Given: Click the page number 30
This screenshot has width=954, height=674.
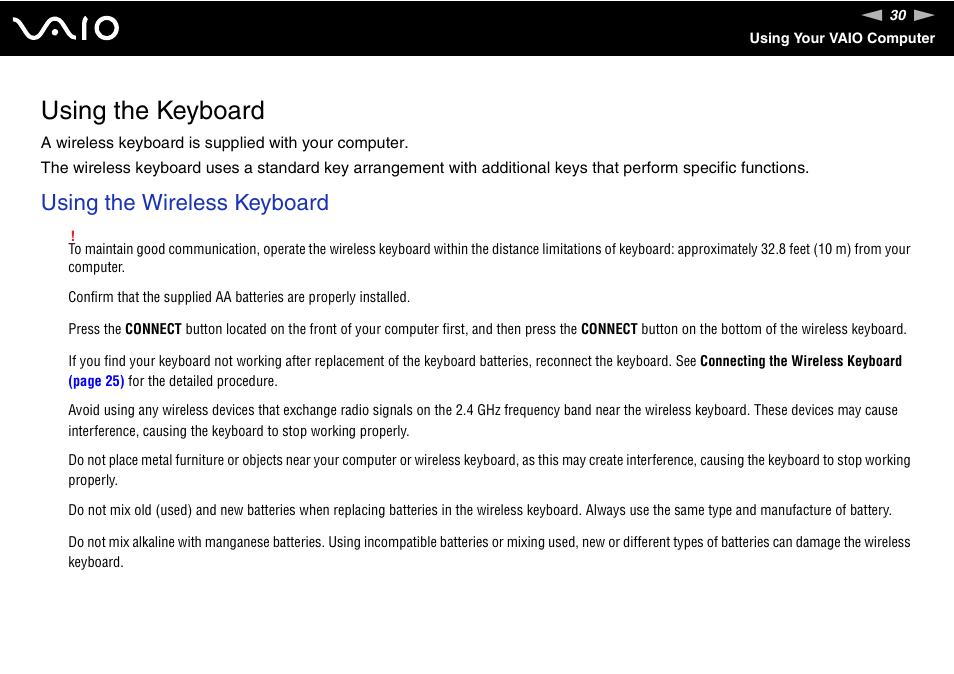Looking at the screenshot, I should (x=898, y=15).
